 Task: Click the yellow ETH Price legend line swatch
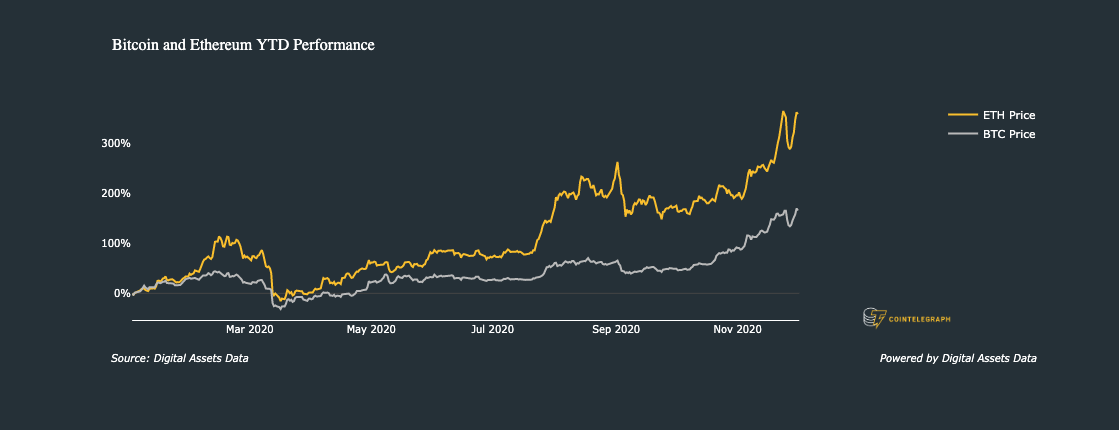[961, 115]
